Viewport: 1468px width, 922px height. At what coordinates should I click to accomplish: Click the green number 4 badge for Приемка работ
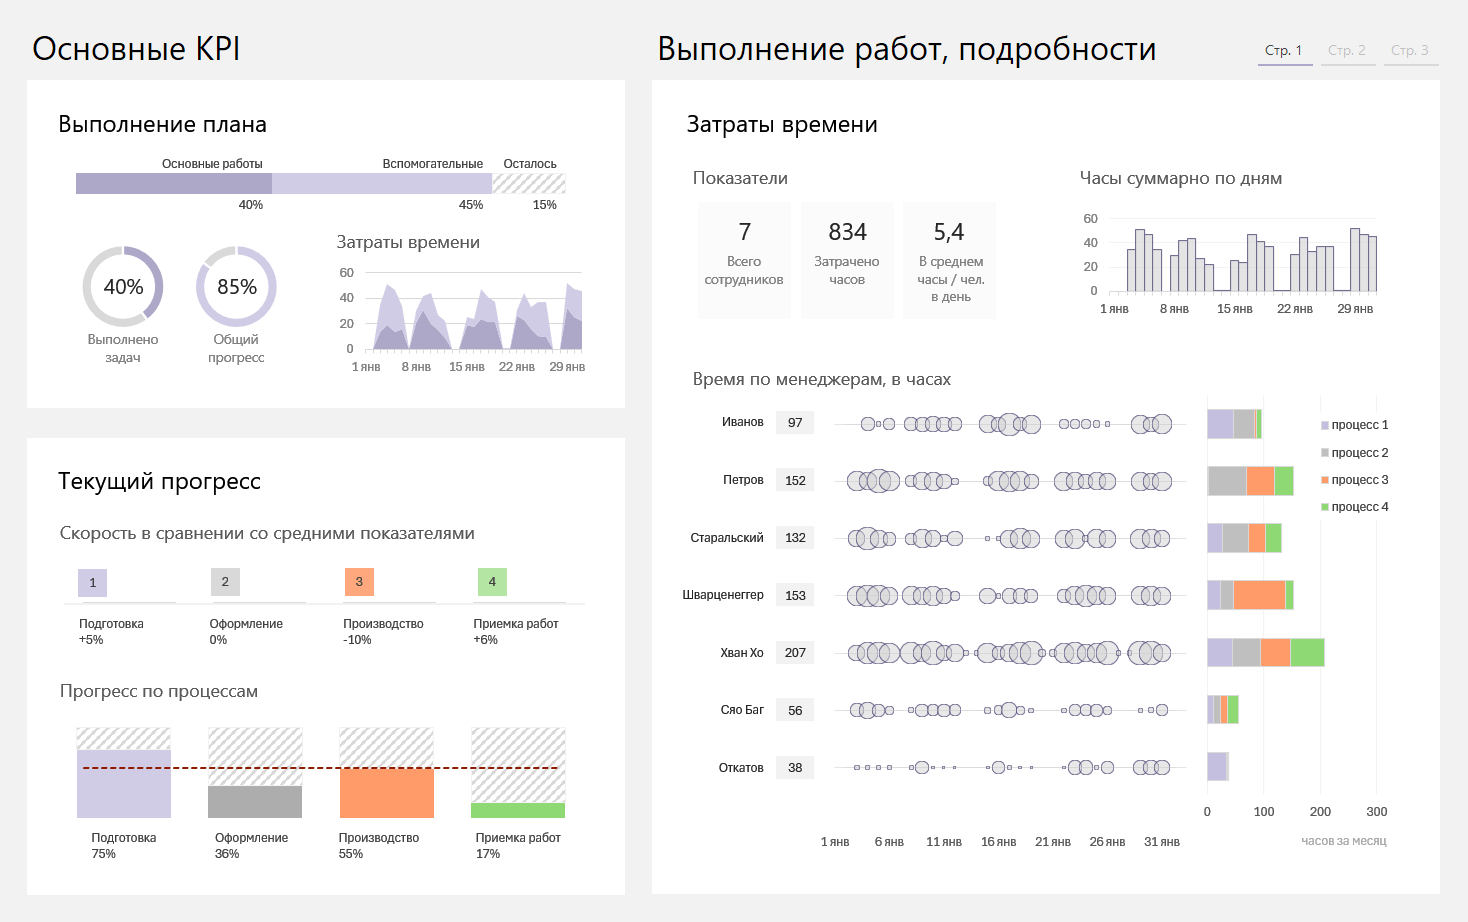pos(492,582)
